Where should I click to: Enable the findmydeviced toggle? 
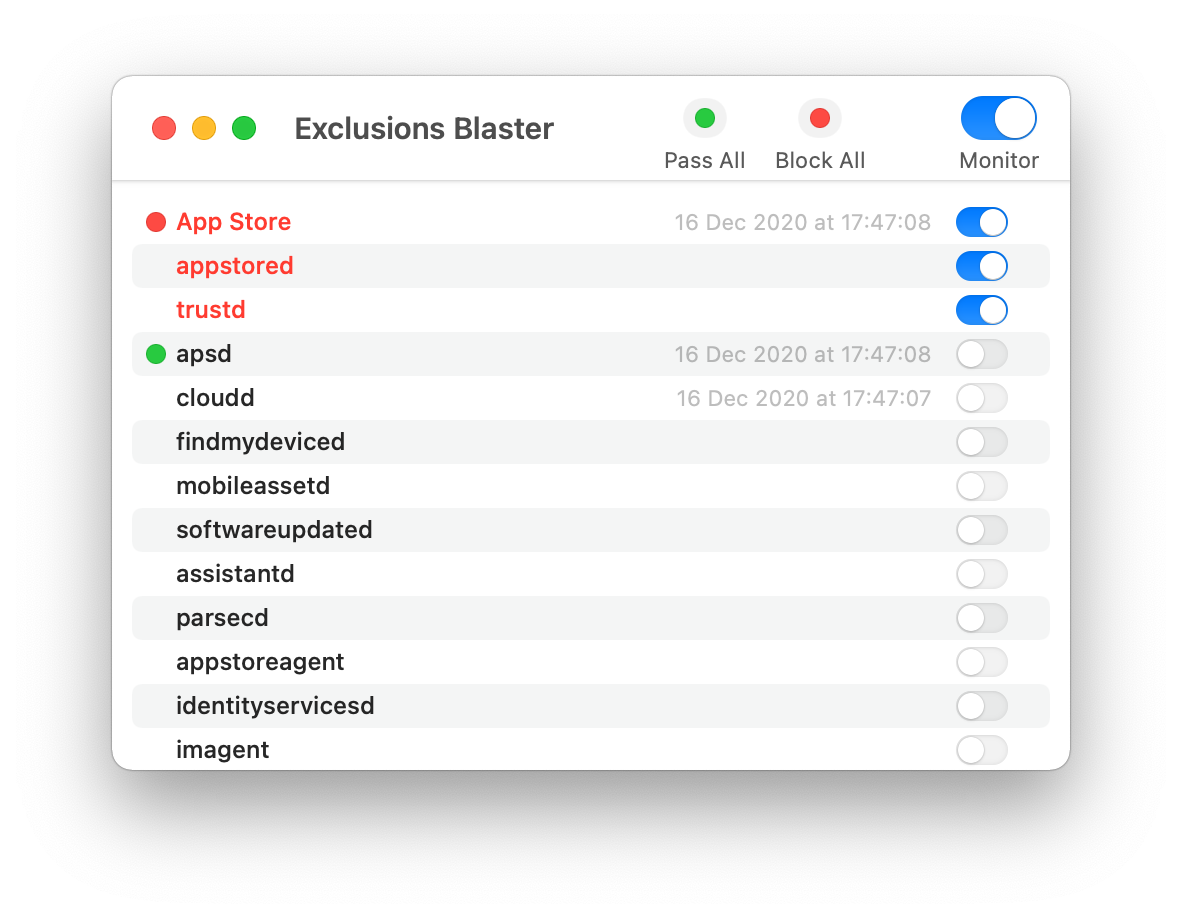981,442
